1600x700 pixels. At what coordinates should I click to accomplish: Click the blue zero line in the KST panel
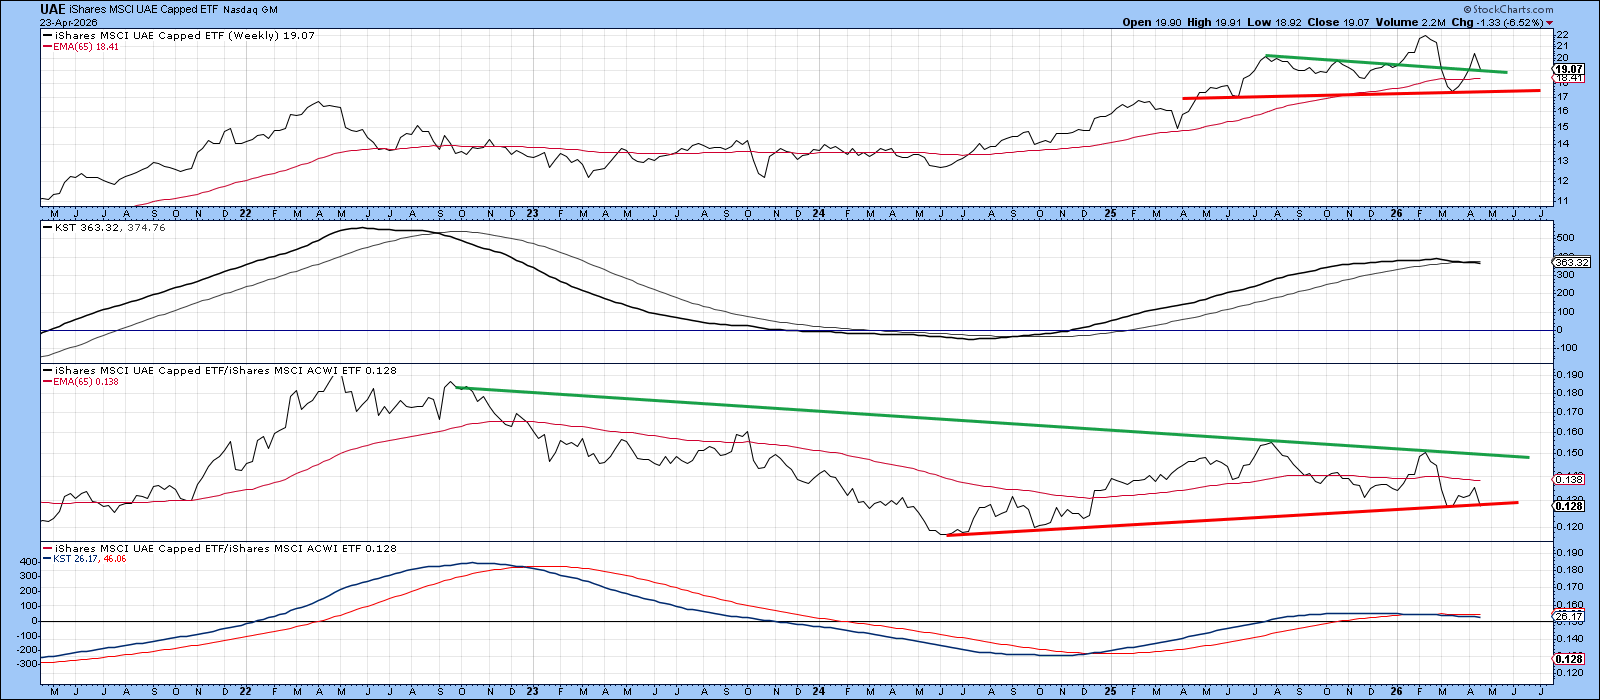(x=795, y=331)
